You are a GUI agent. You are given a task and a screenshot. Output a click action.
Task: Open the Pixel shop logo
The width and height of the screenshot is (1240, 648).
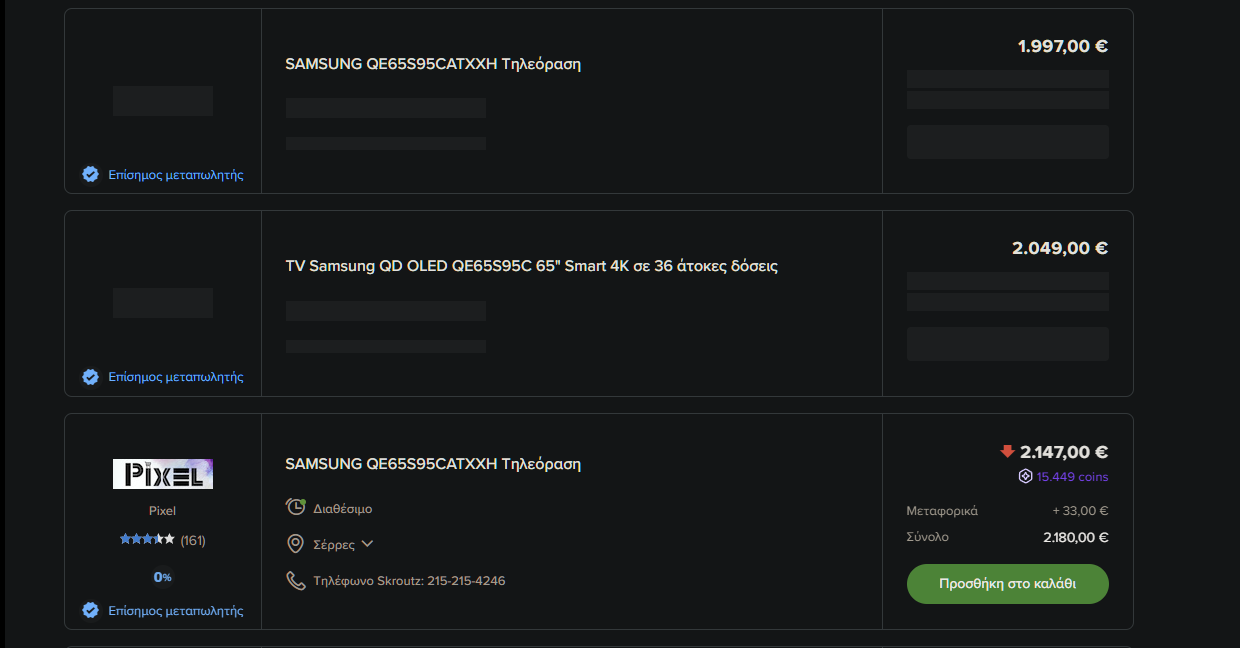point(163,474)
